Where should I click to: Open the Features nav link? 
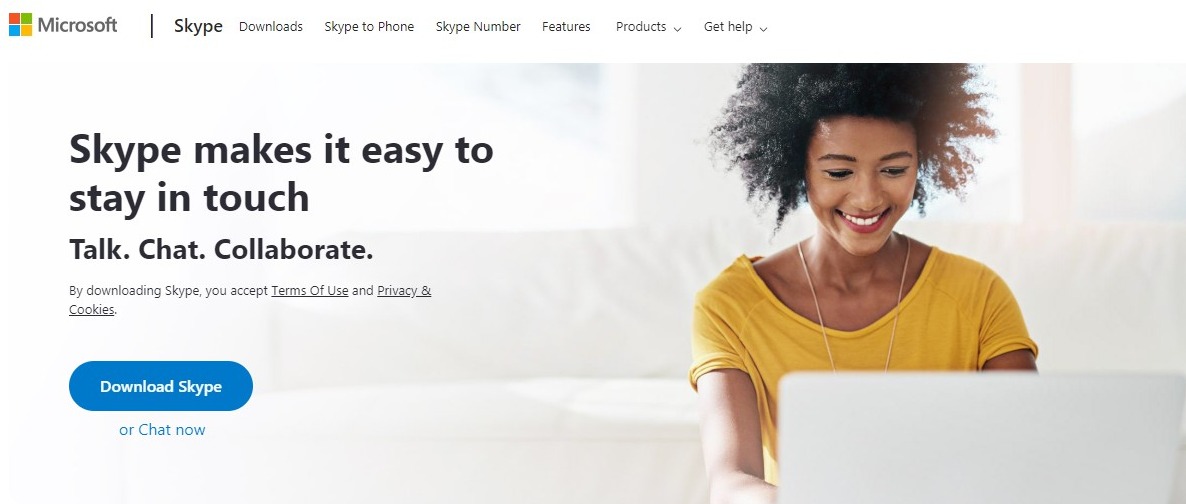[566, 26]
